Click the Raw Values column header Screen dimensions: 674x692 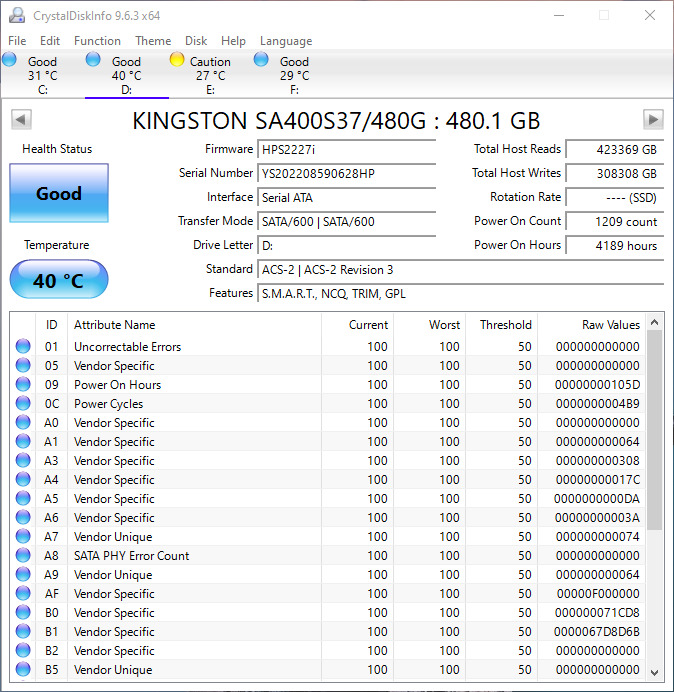click(x=610, y=325)
